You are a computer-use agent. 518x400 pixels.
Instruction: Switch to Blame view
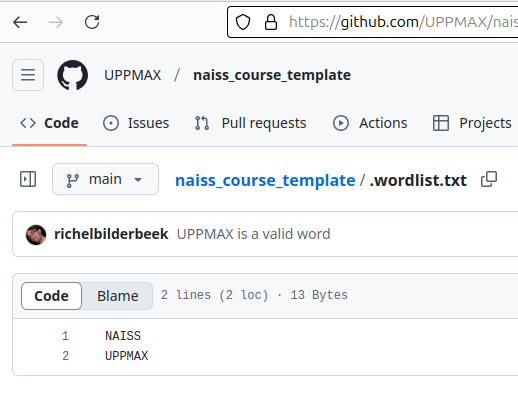(118, 296)
